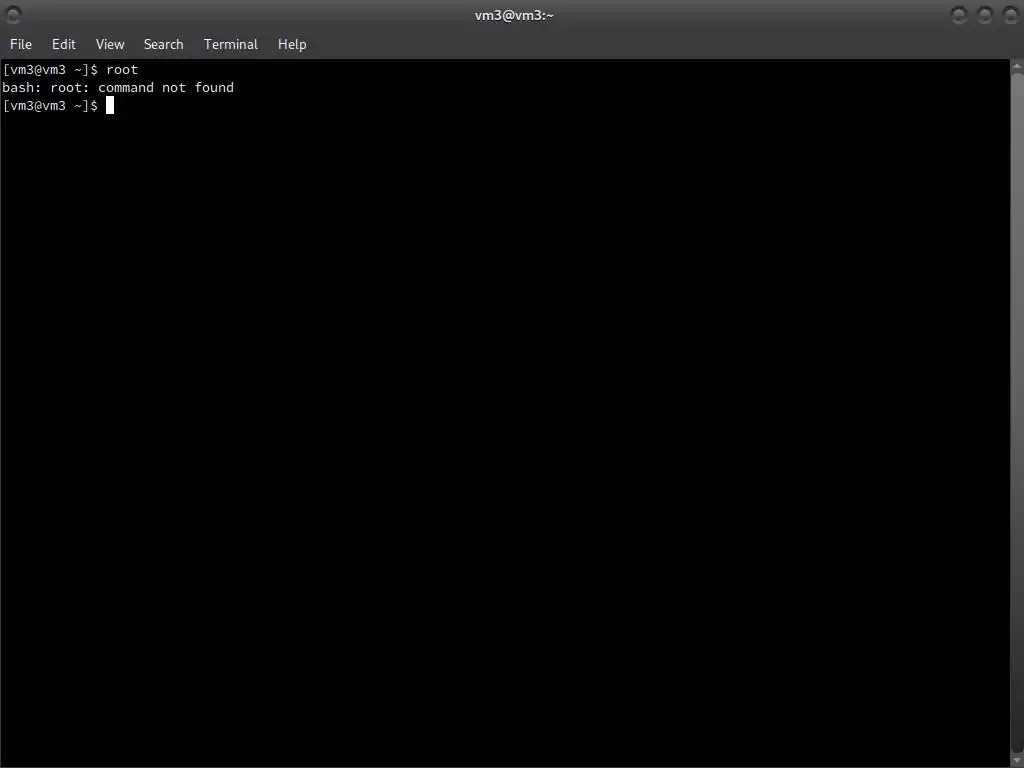
Task: Click the scrollbar up arrow
Action: [1017, 66]
